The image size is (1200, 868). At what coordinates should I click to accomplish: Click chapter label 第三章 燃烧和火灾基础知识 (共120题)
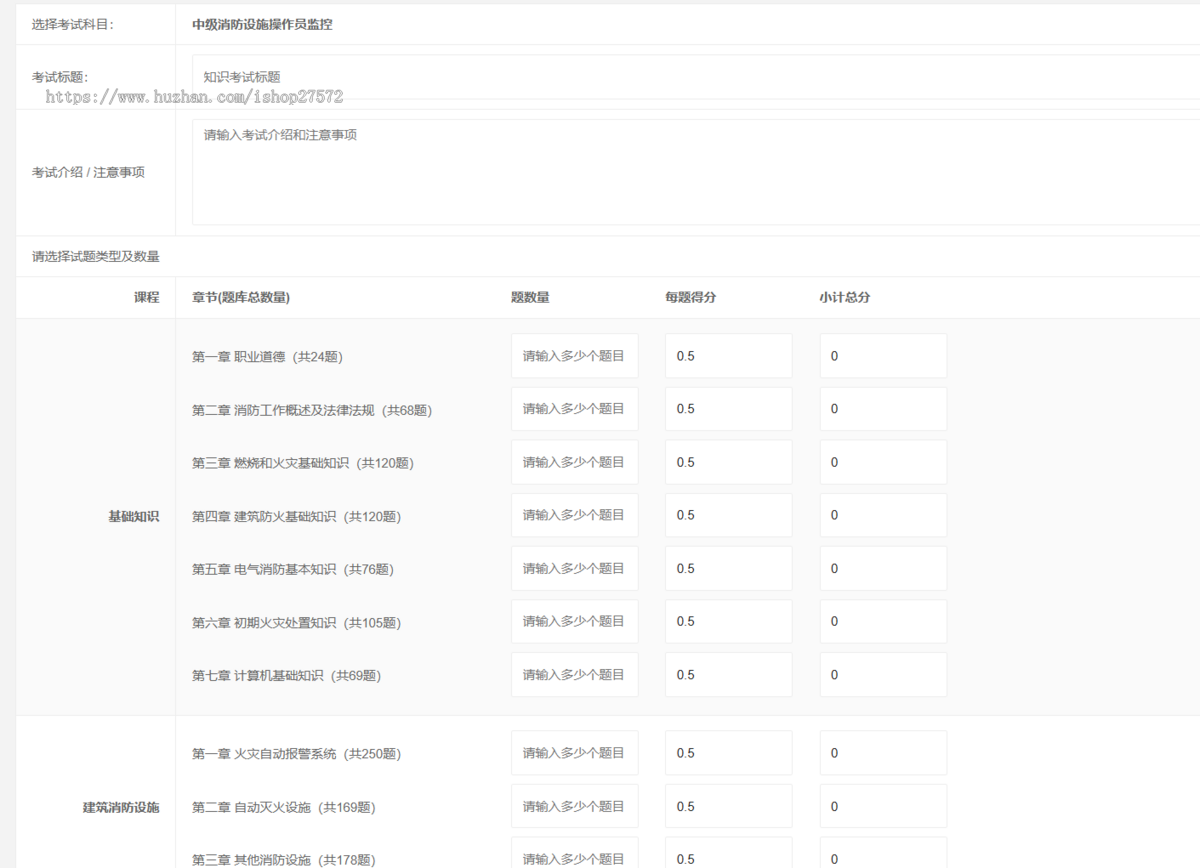point(303,463)
